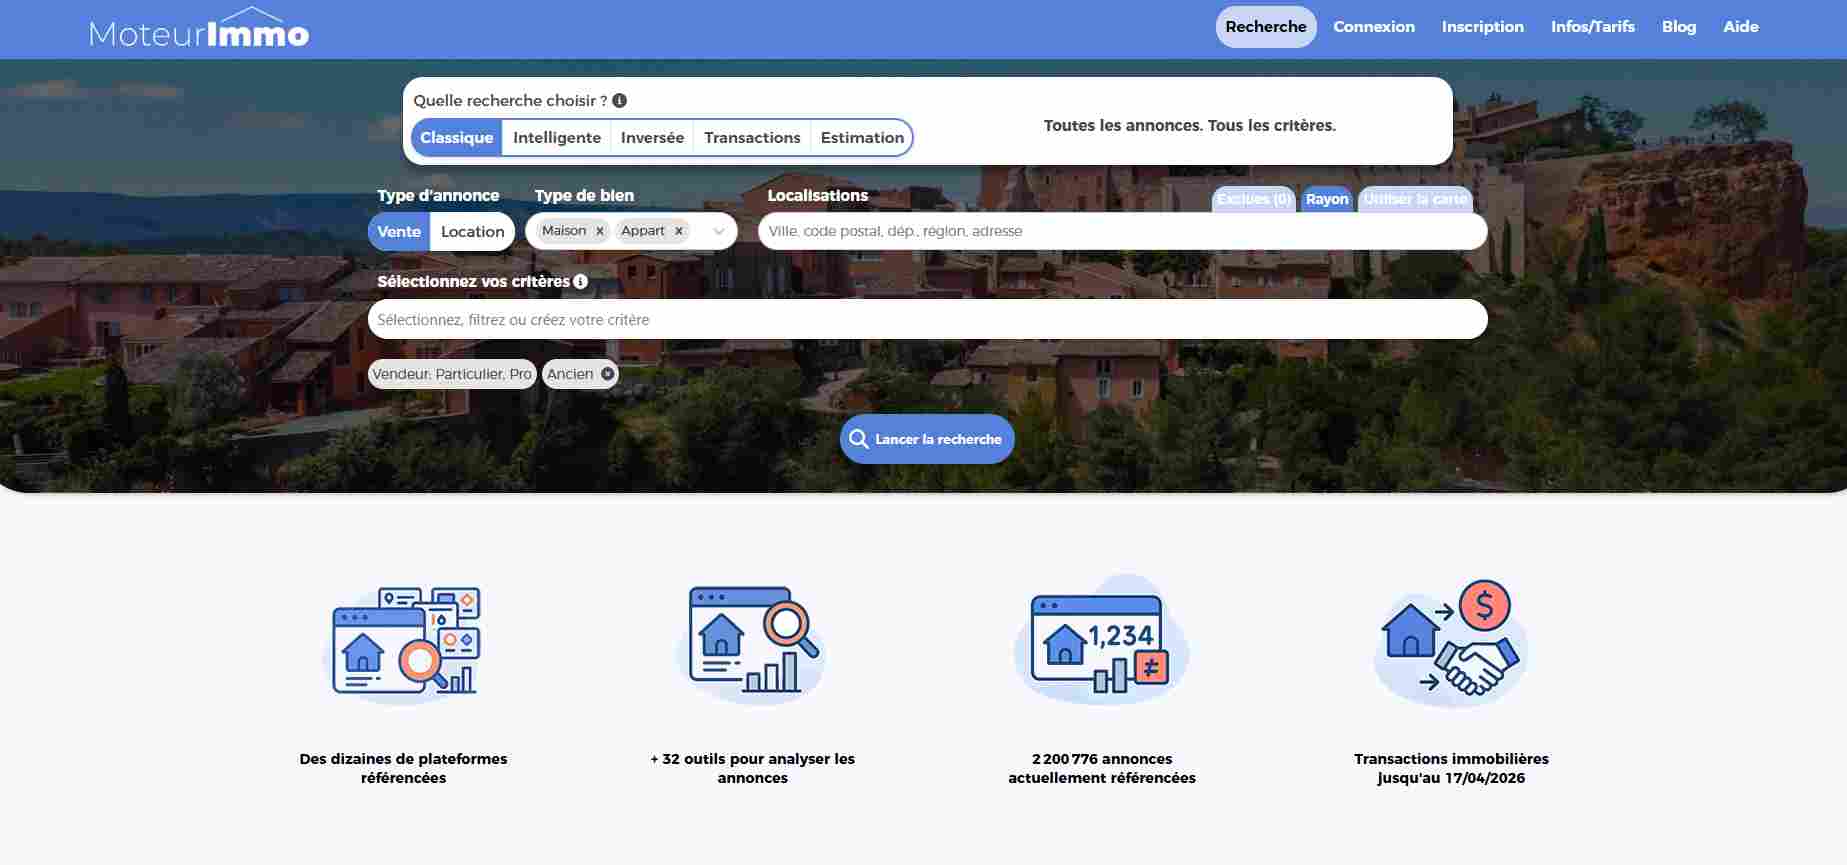The width and height of the screenshot is (1847, 865).
Task: Click '+ 32 outils pour analyser les annonces' text
Action: click(753, 768)
